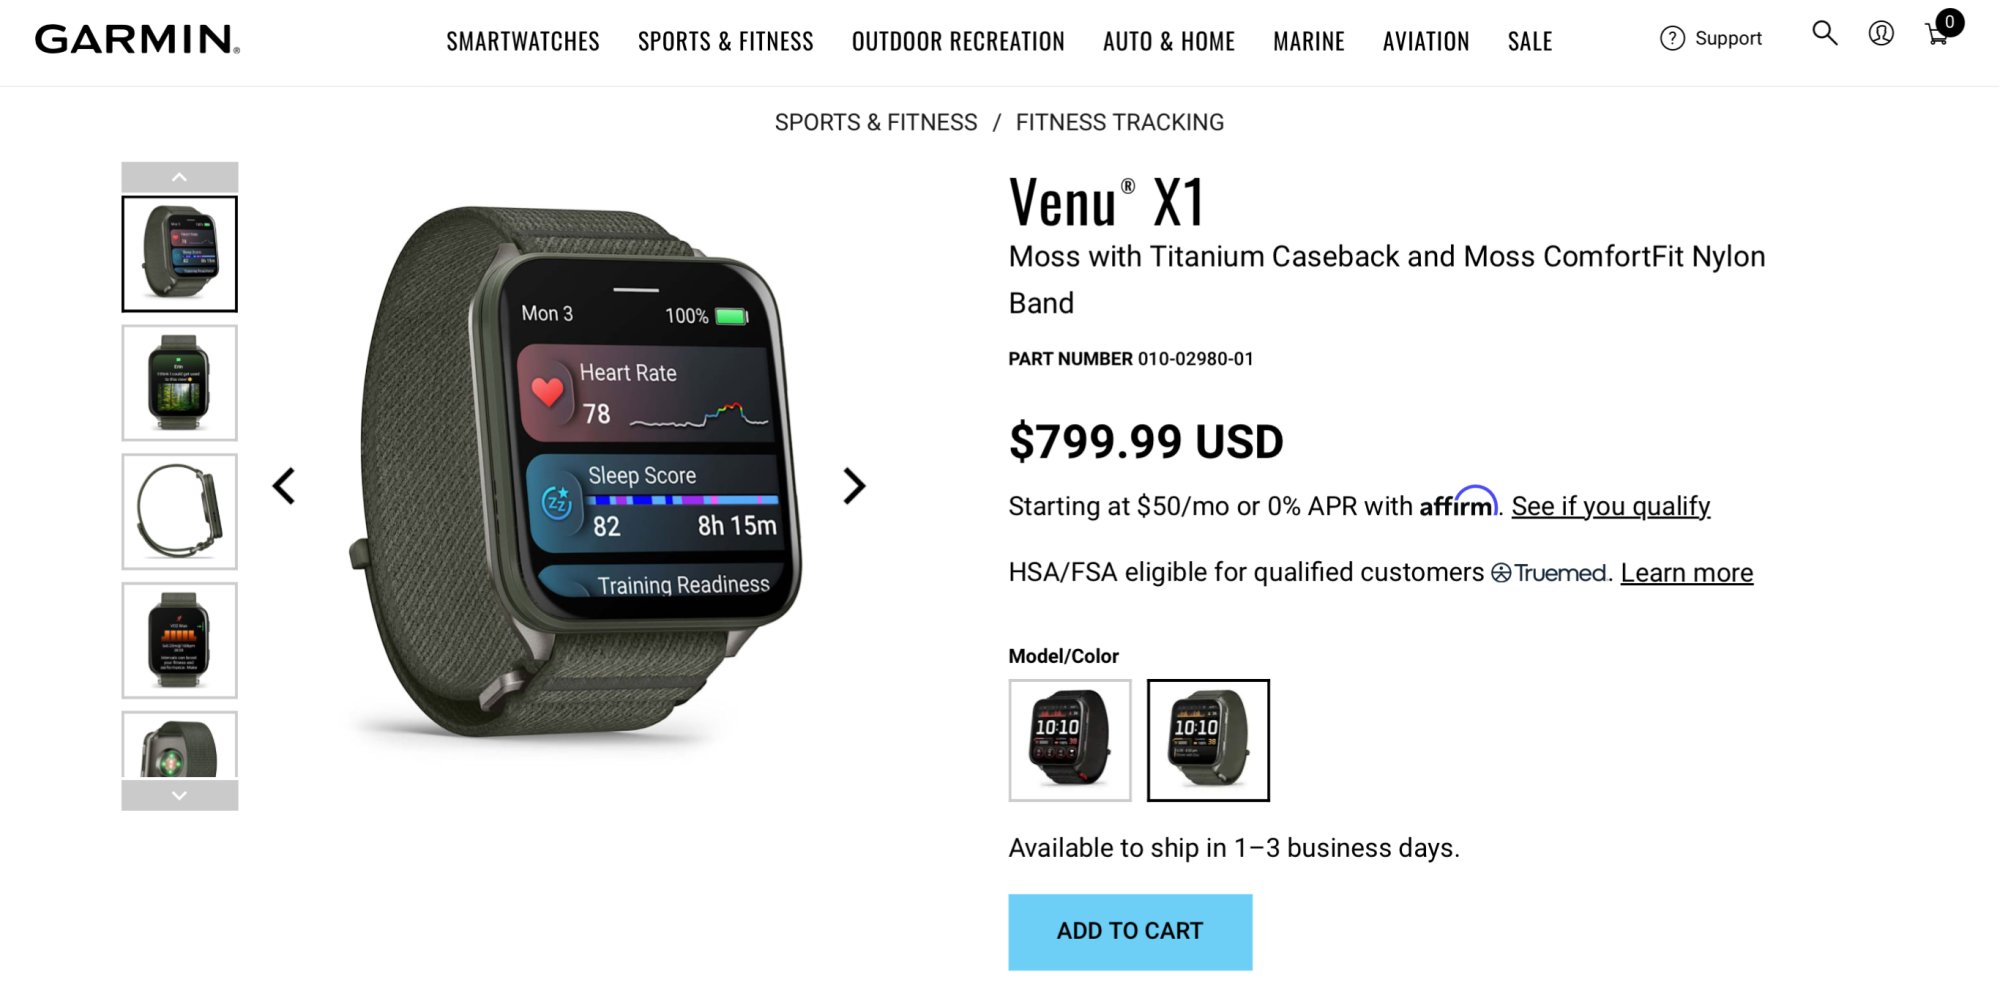Go to Fitness Tracking breadcrumb
Screen dimensions: 2000x991
(1120, 122)
